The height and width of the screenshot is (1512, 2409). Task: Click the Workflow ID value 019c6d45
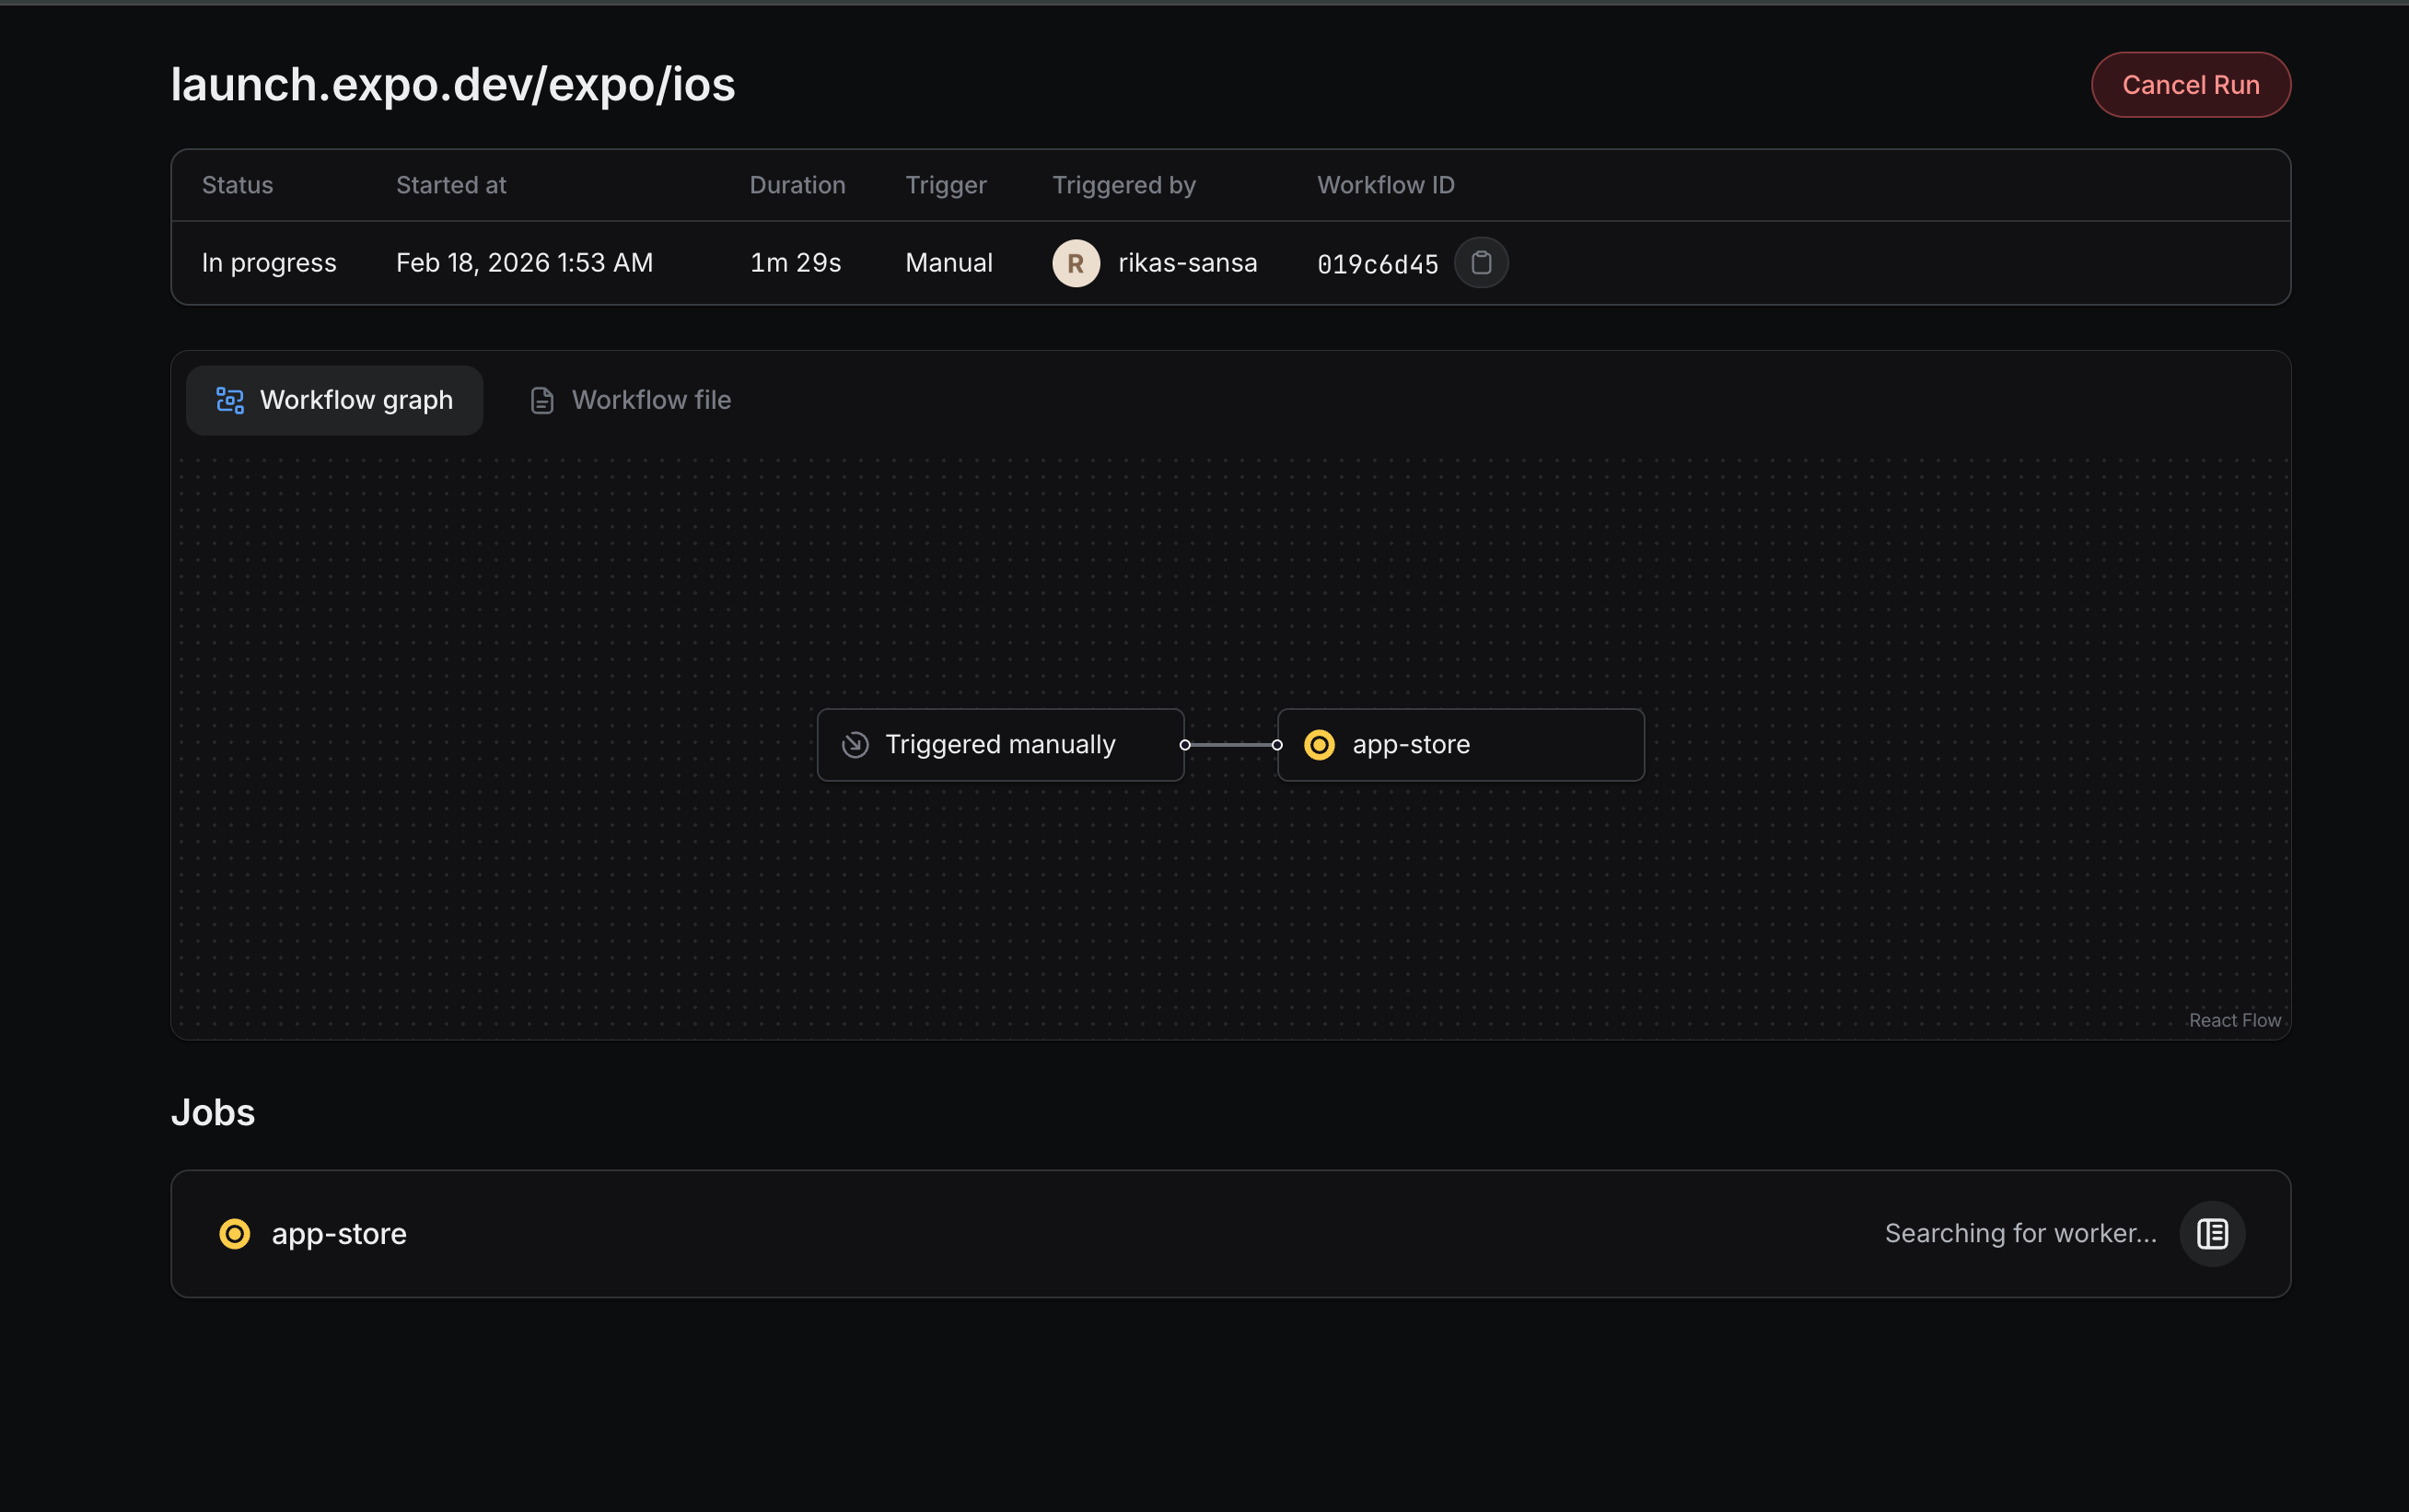(x=1376, y=263)
